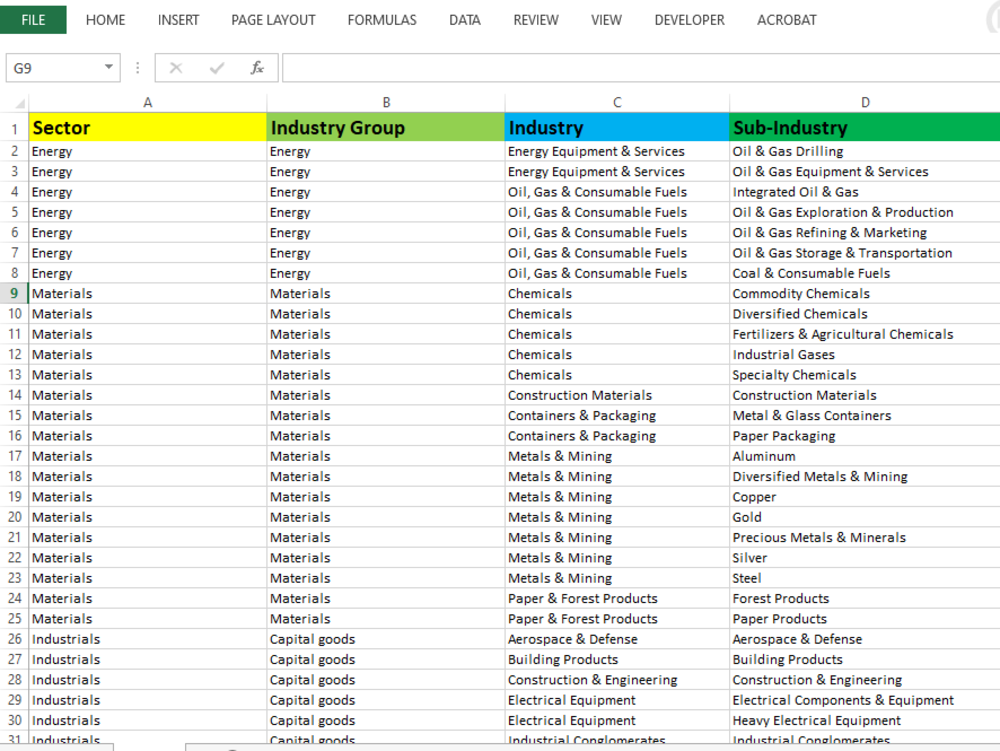Screen dimensions: 1000x751
Task: Select Industrials cell in row 28
Action: [x=147, y=680]
